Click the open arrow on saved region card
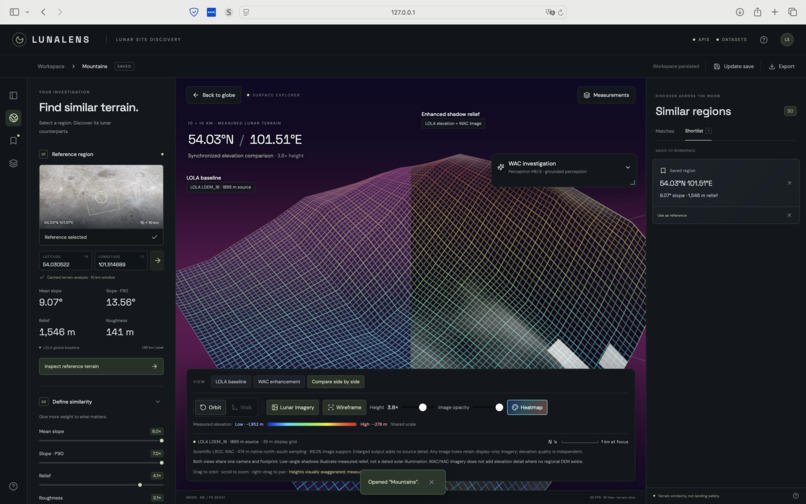The width and height of the screenshot is (806, 504). pos(789,183)
